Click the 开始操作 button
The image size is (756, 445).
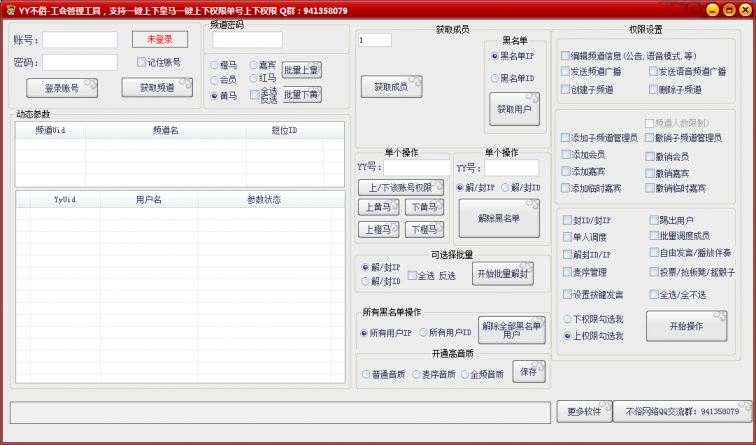click(x=687, y=326)
